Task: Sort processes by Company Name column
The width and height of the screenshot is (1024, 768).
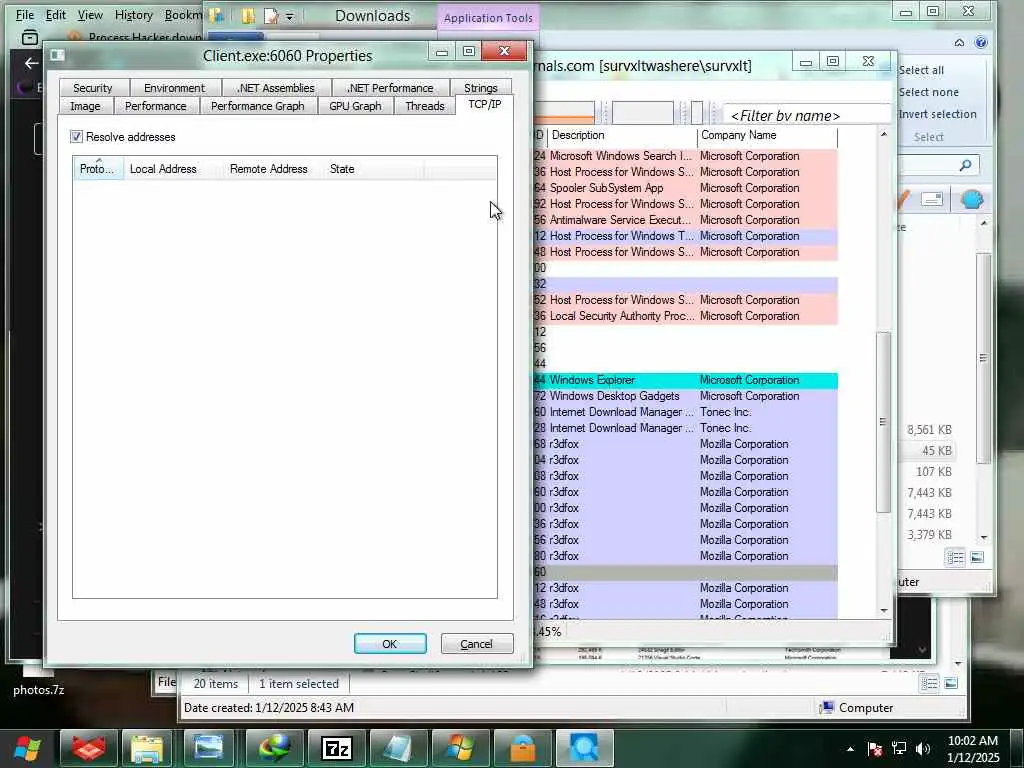Action: 767,135
